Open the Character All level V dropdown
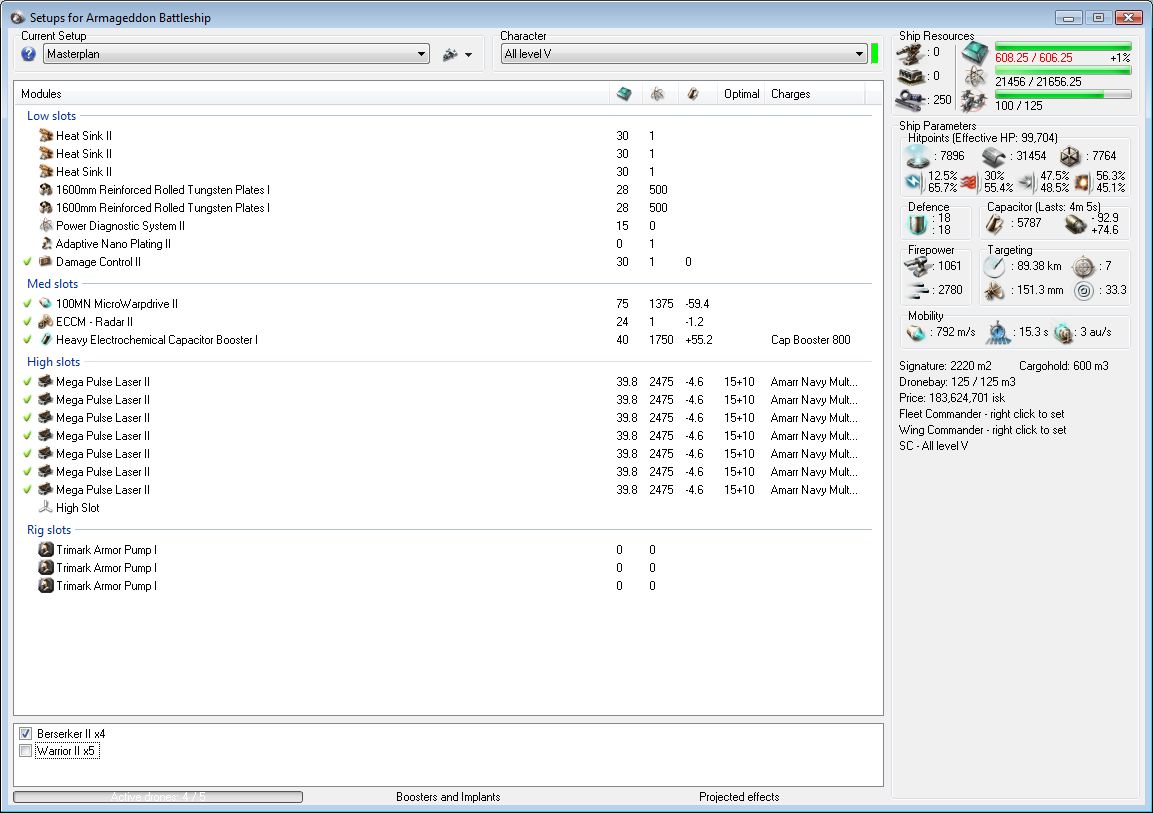This screenshot has width=1153, height=813. (684, 54)
